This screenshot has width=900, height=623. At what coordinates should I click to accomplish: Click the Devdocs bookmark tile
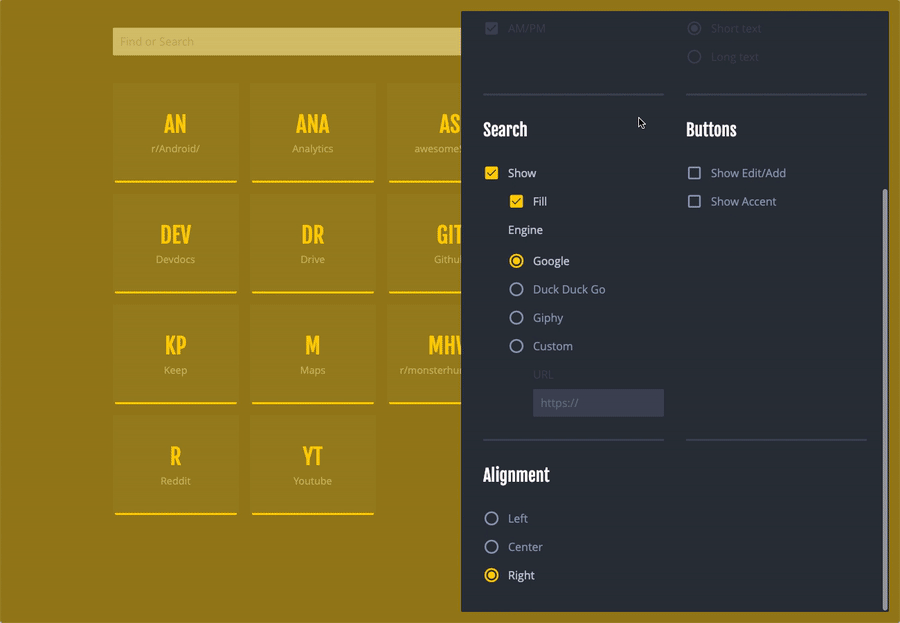[x=175, y=244]
